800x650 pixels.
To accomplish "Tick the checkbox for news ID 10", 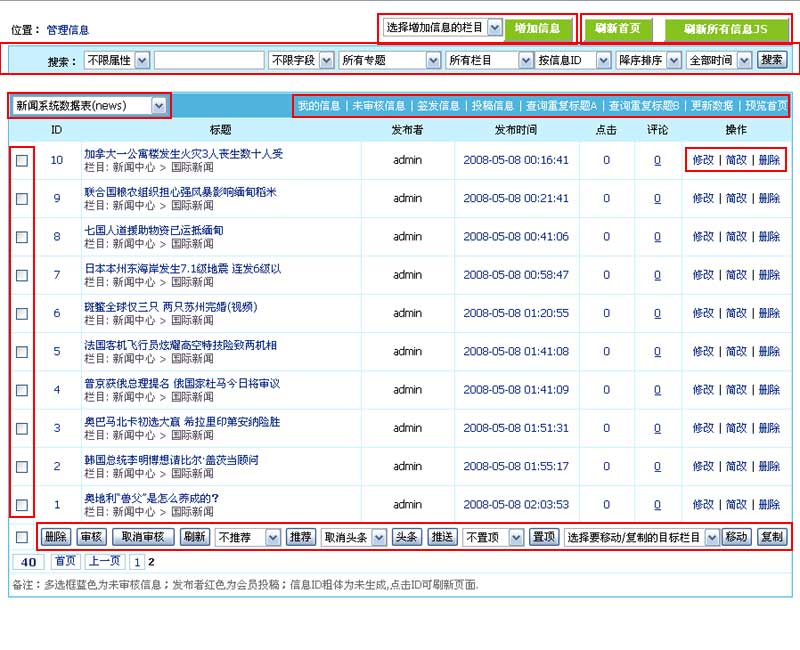I will 22,161.
